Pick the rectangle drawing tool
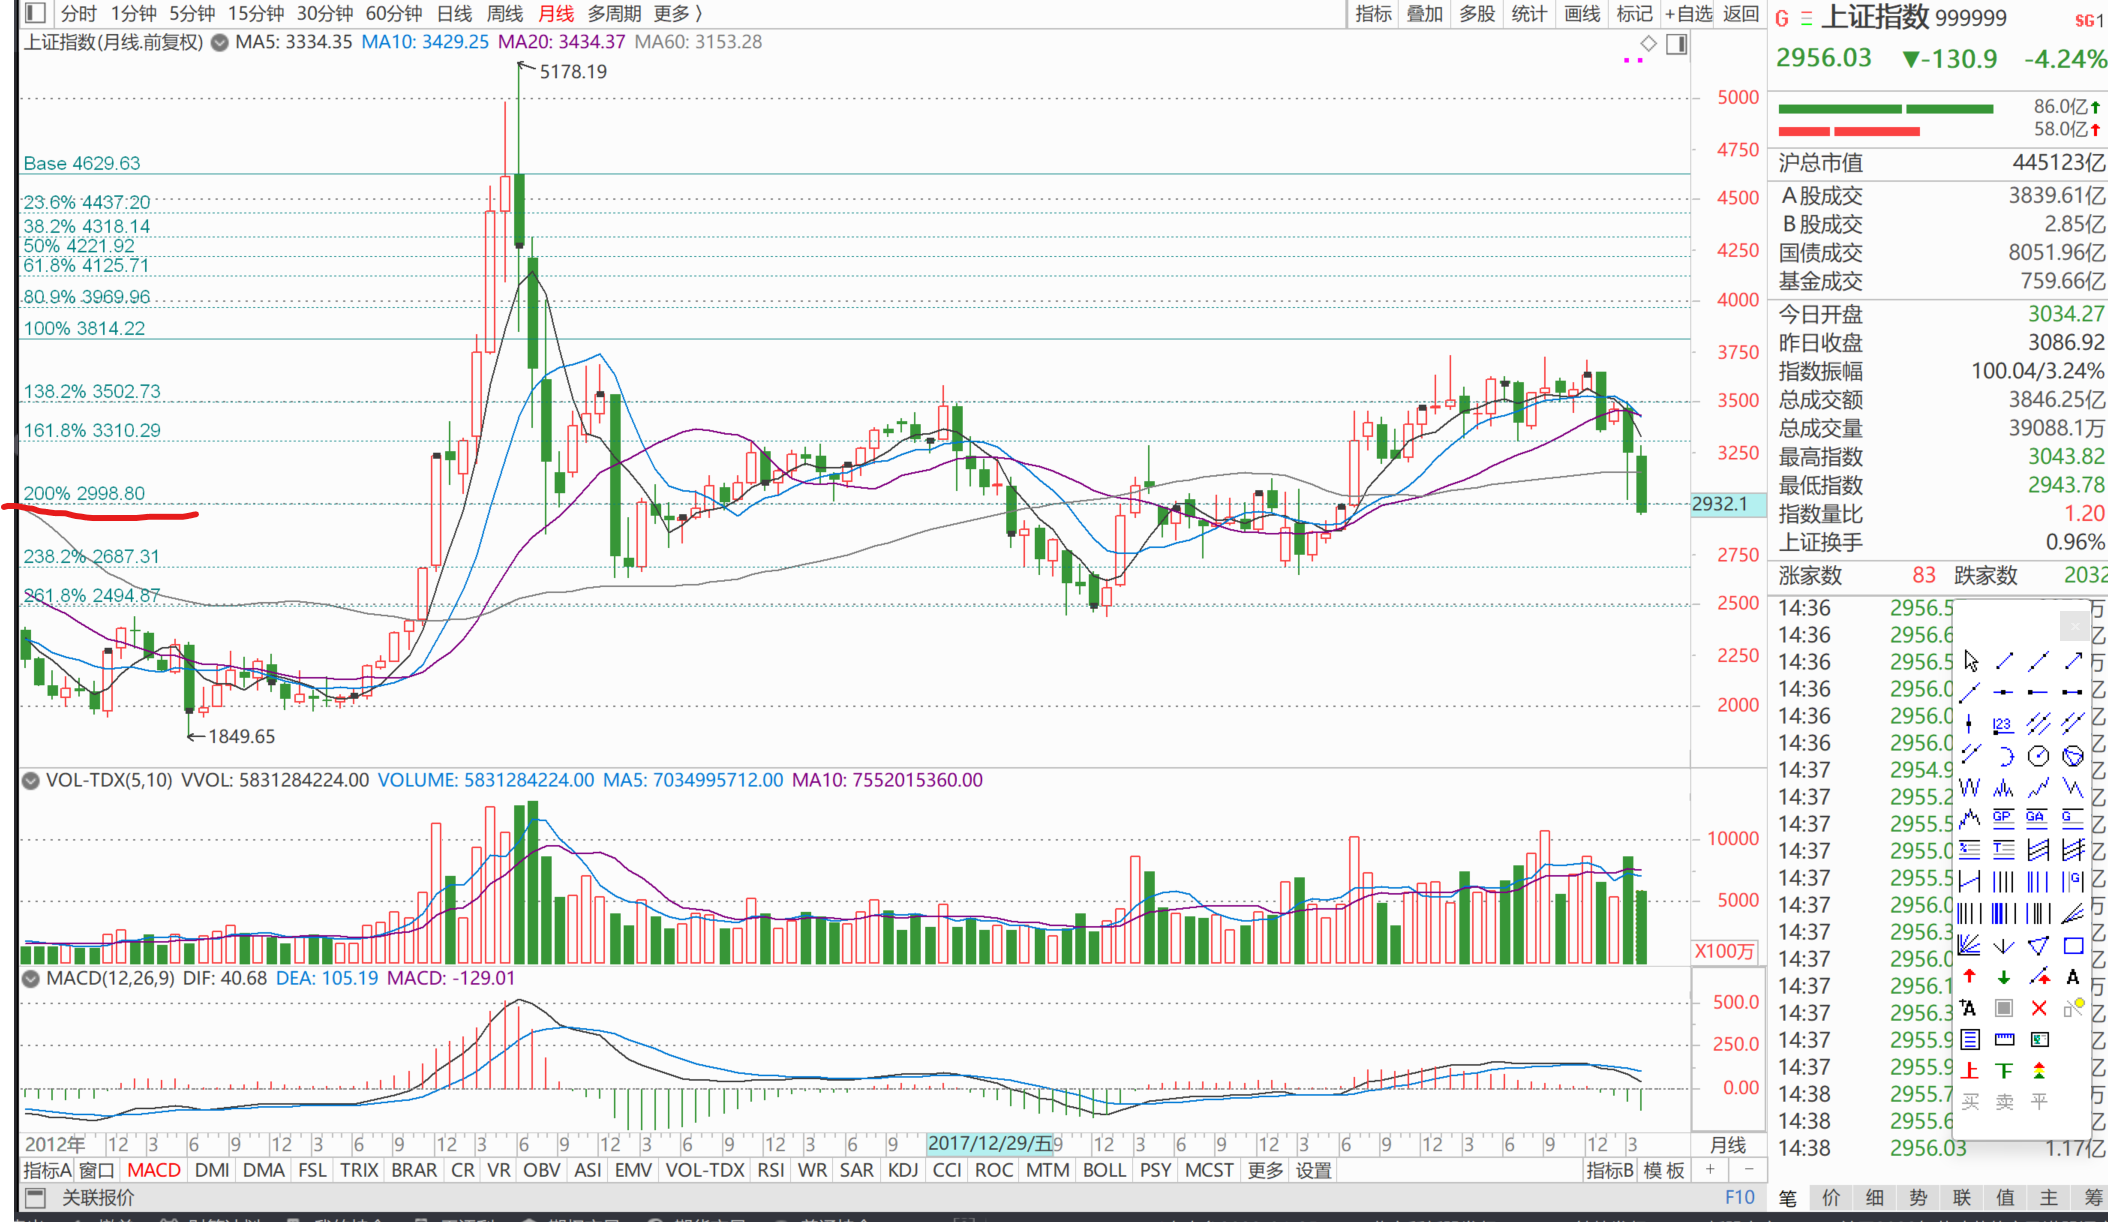2108x1222 pixels. 2073,946
